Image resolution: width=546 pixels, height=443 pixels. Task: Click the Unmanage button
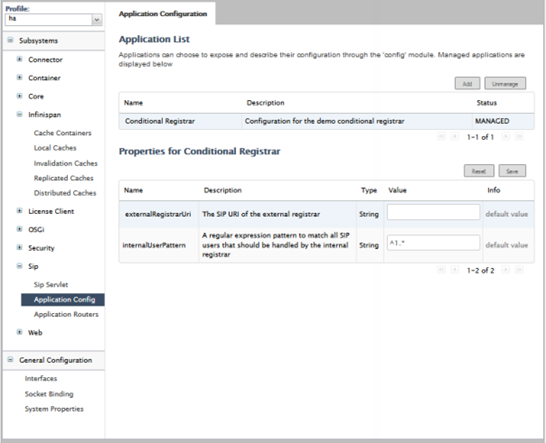505,84
